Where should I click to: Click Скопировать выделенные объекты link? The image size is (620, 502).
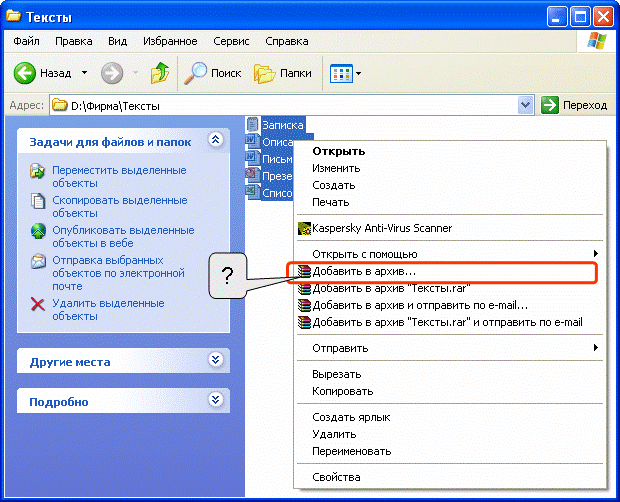[x=119, y=206]
